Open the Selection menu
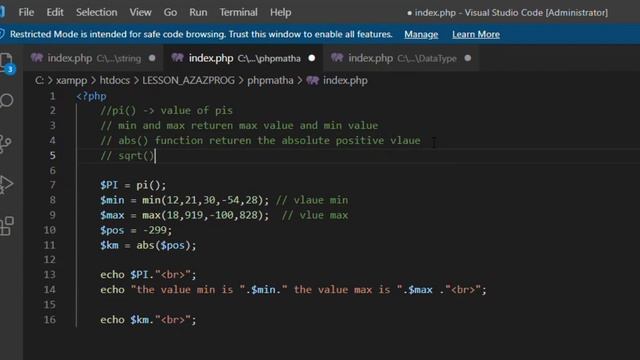The height and width of the screenshot is (360, 640). pos(97,12)
